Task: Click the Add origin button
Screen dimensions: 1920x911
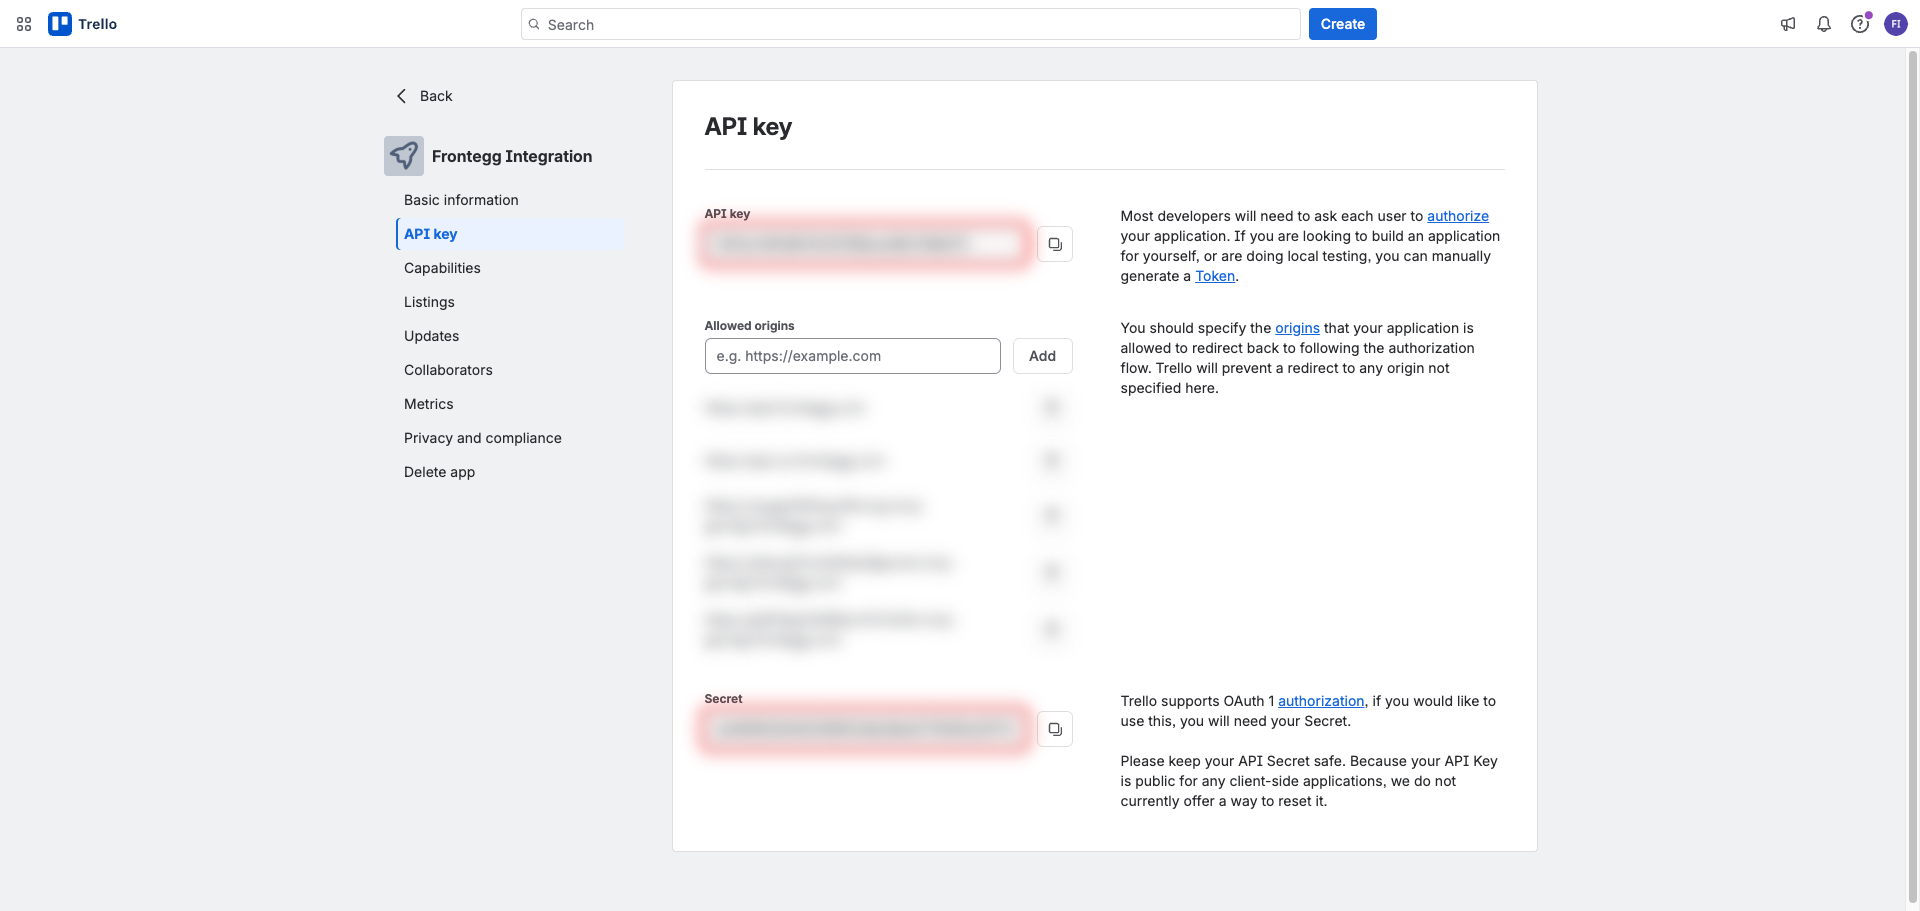Action: [x=1042, y=356]
